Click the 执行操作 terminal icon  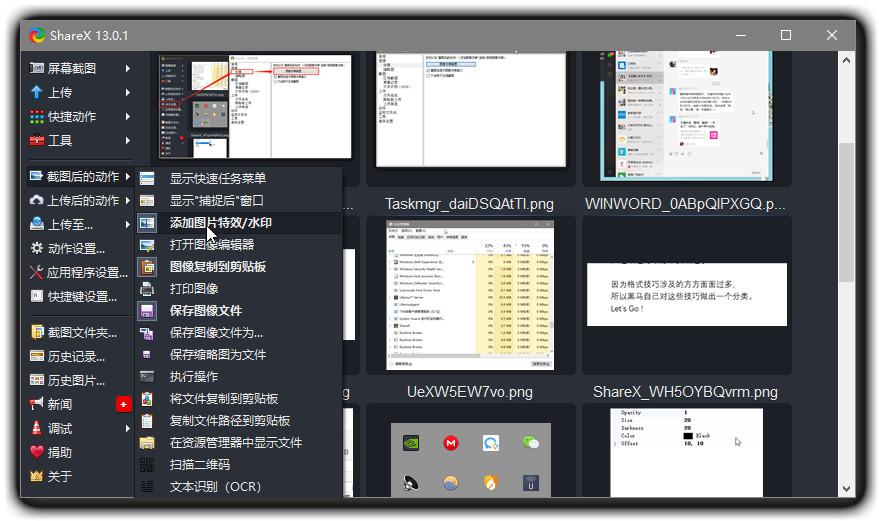(147, 376)
